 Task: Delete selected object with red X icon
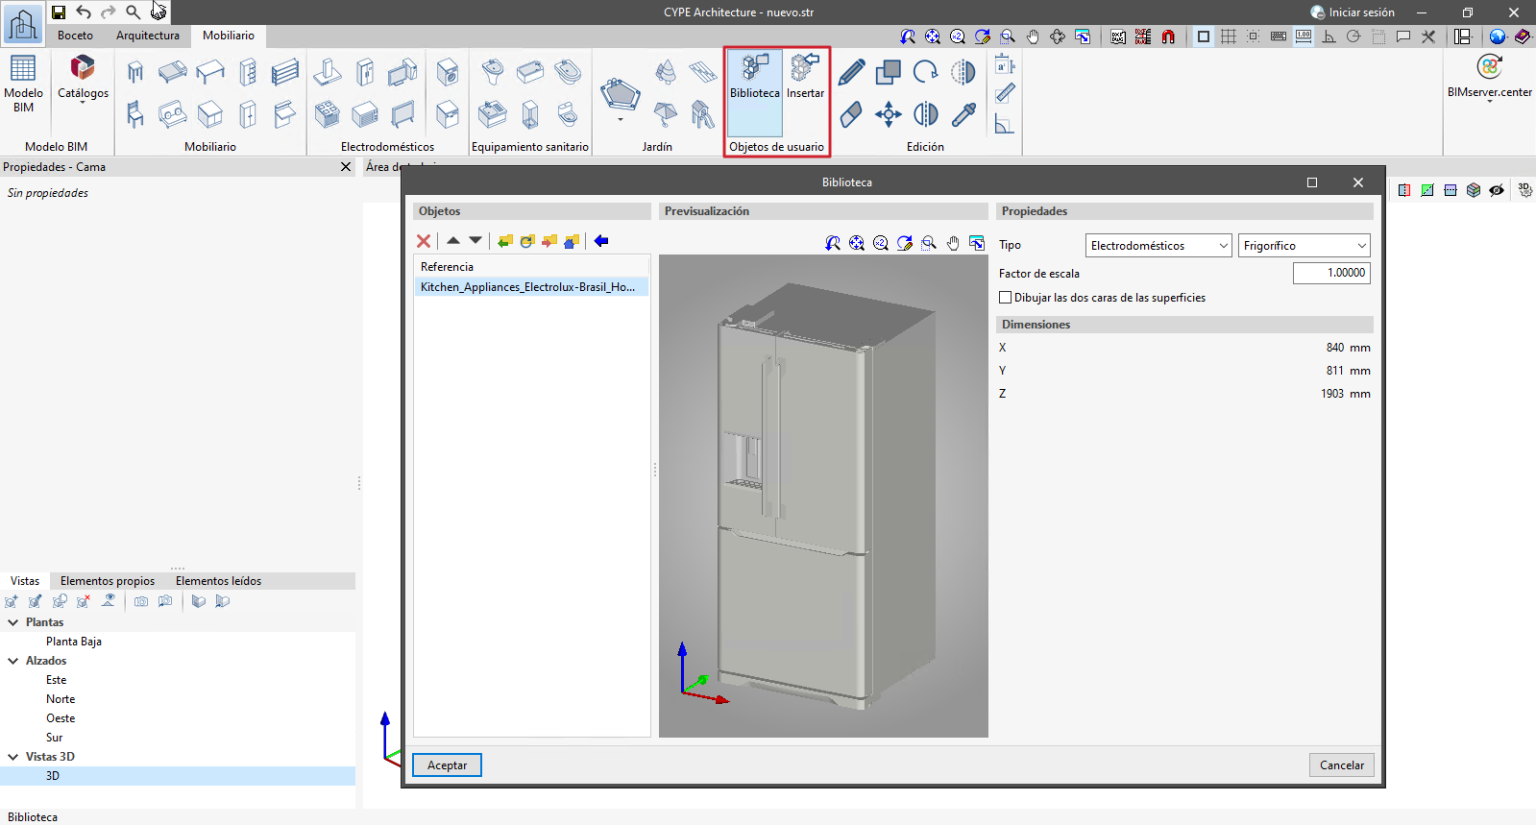[x=424, y=241]
